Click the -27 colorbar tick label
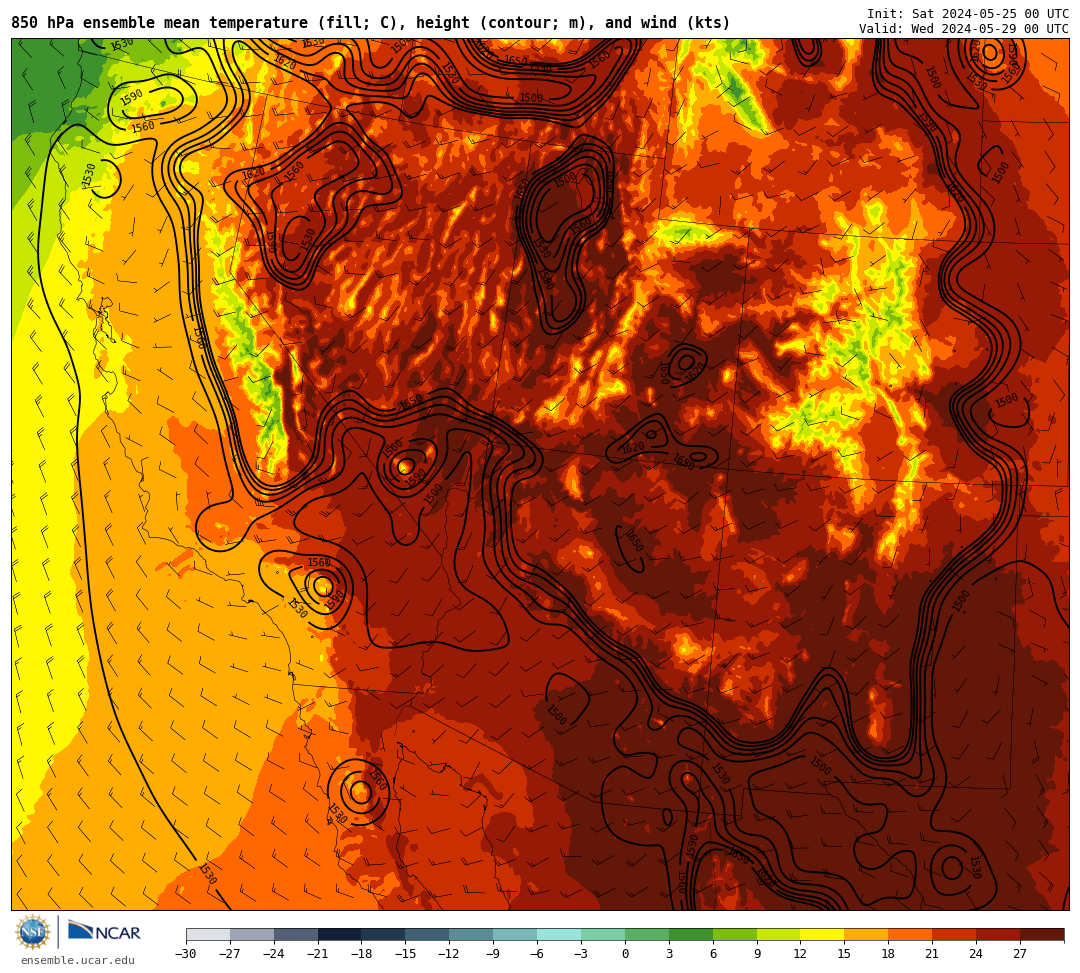The width and height of the screenshot is (1080, 973). [x=230, y=954]
